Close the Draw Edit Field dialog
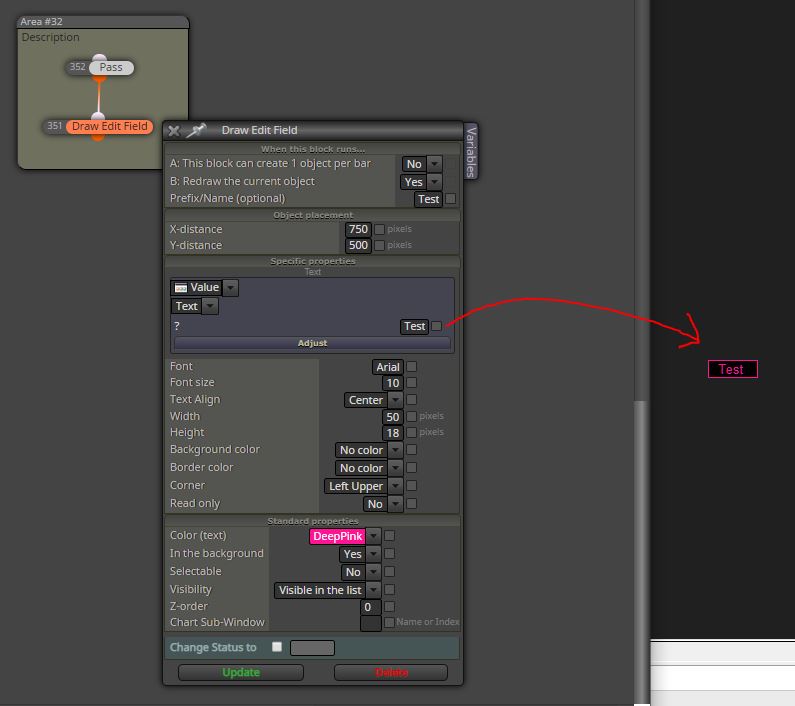 pyautogui.click(x=174, y=131)
